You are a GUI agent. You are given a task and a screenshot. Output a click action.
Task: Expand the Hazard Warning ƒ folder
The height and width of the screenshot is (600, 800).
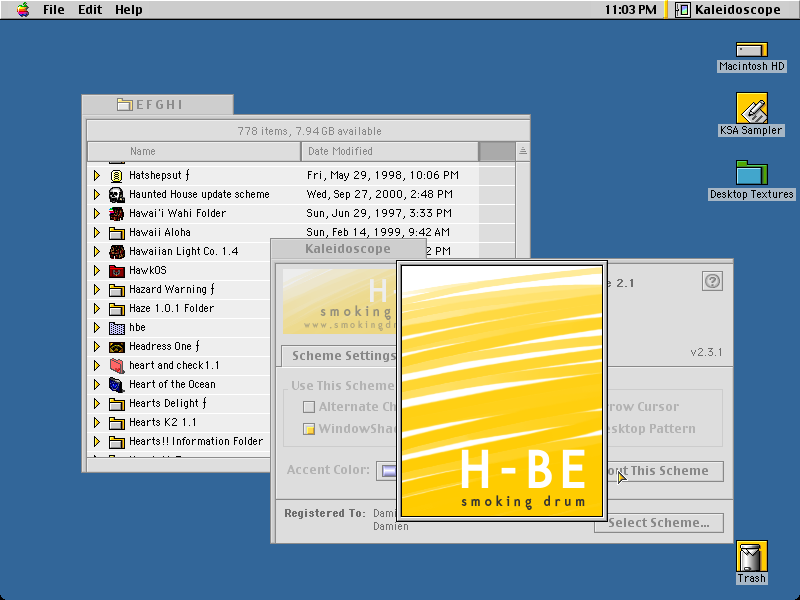pos(97,290)
